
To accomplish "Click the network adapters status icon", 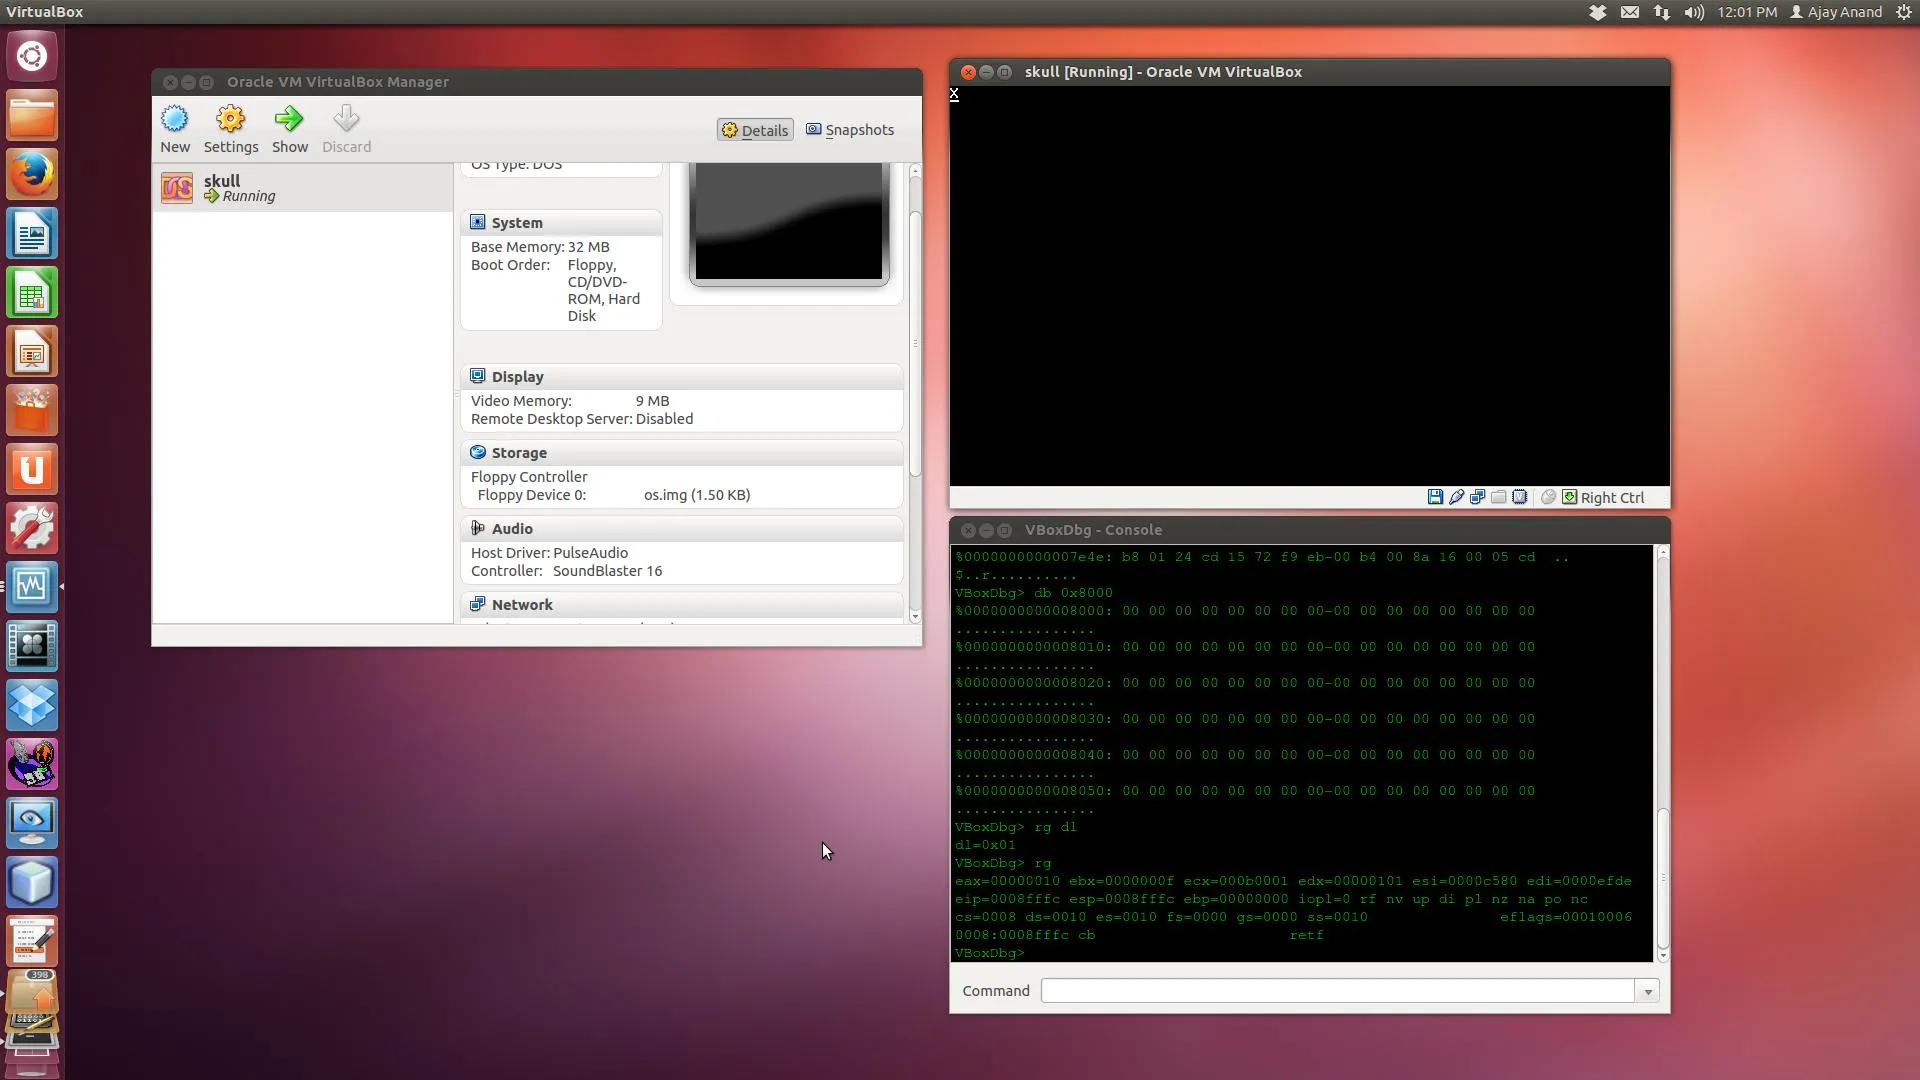I will tap(1477, 497).
